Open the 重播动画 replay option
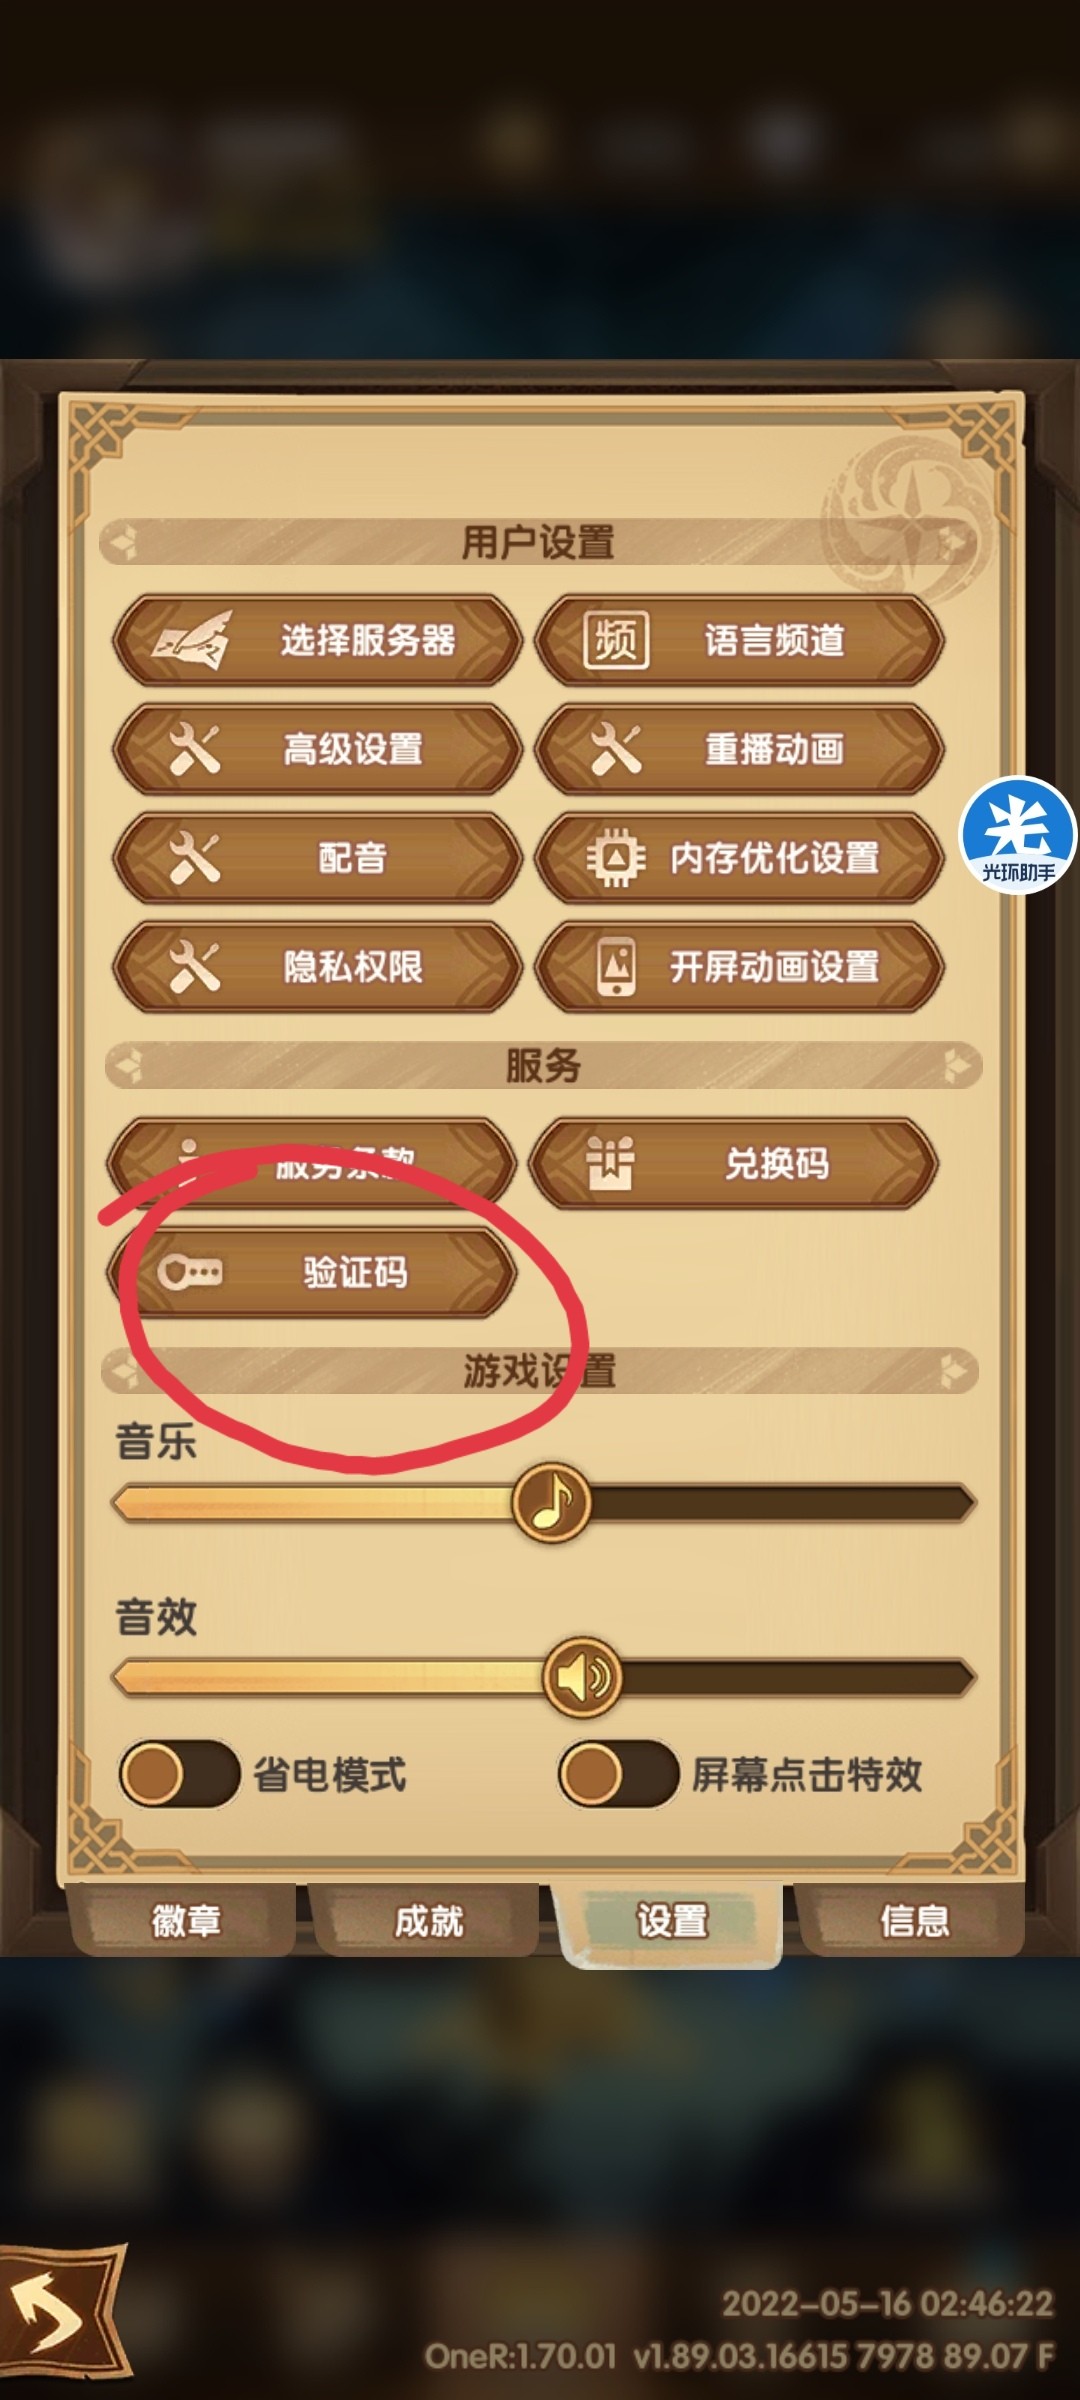Image resolution: width=1080 pixels, height=2400 pixels. point(739,749)
